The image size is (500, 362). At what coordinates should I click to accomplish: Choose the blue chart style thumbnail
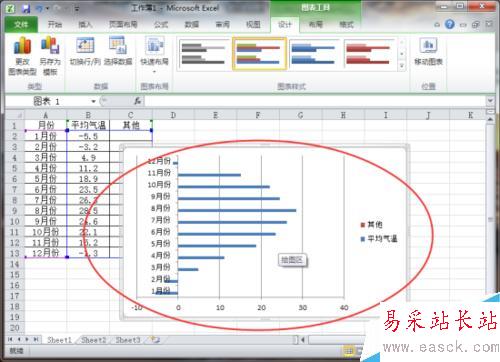313,54
